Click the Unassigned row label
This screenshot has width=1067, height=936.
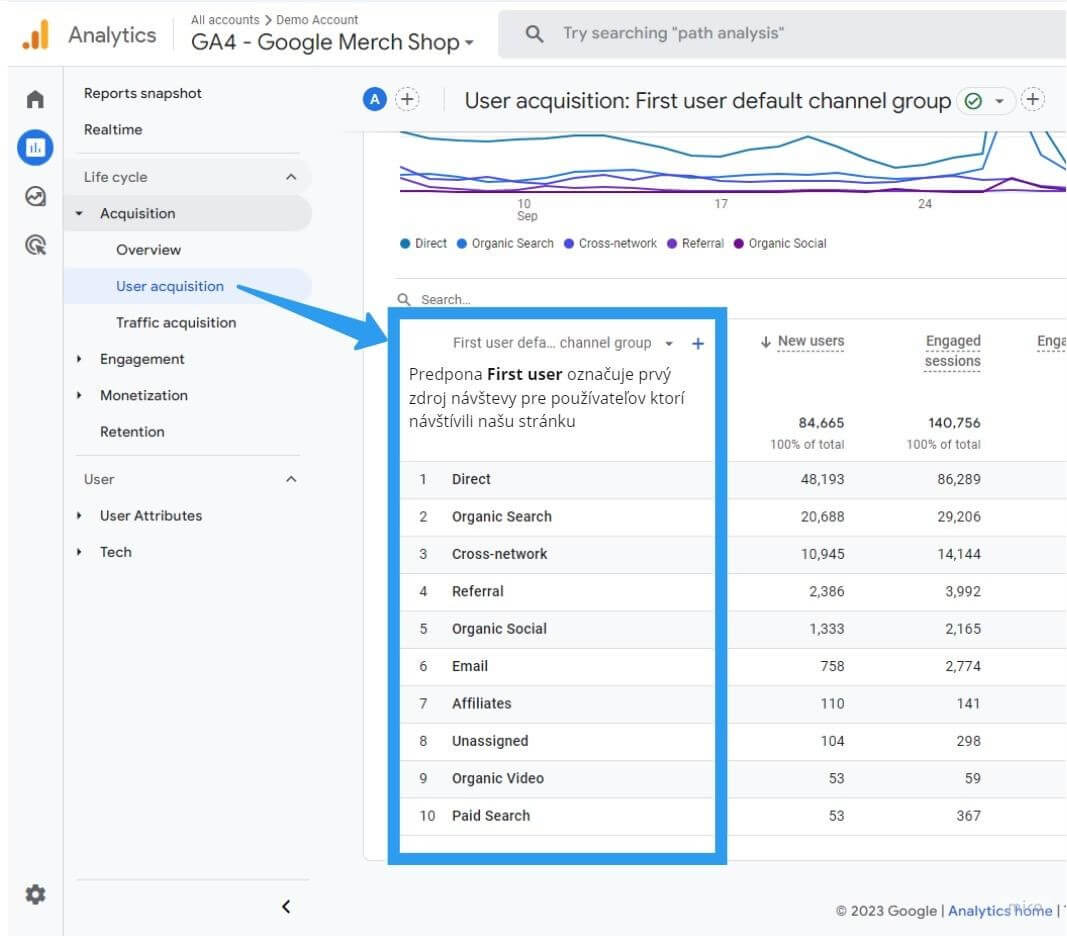pyautogui.click(x=490, y=741)
